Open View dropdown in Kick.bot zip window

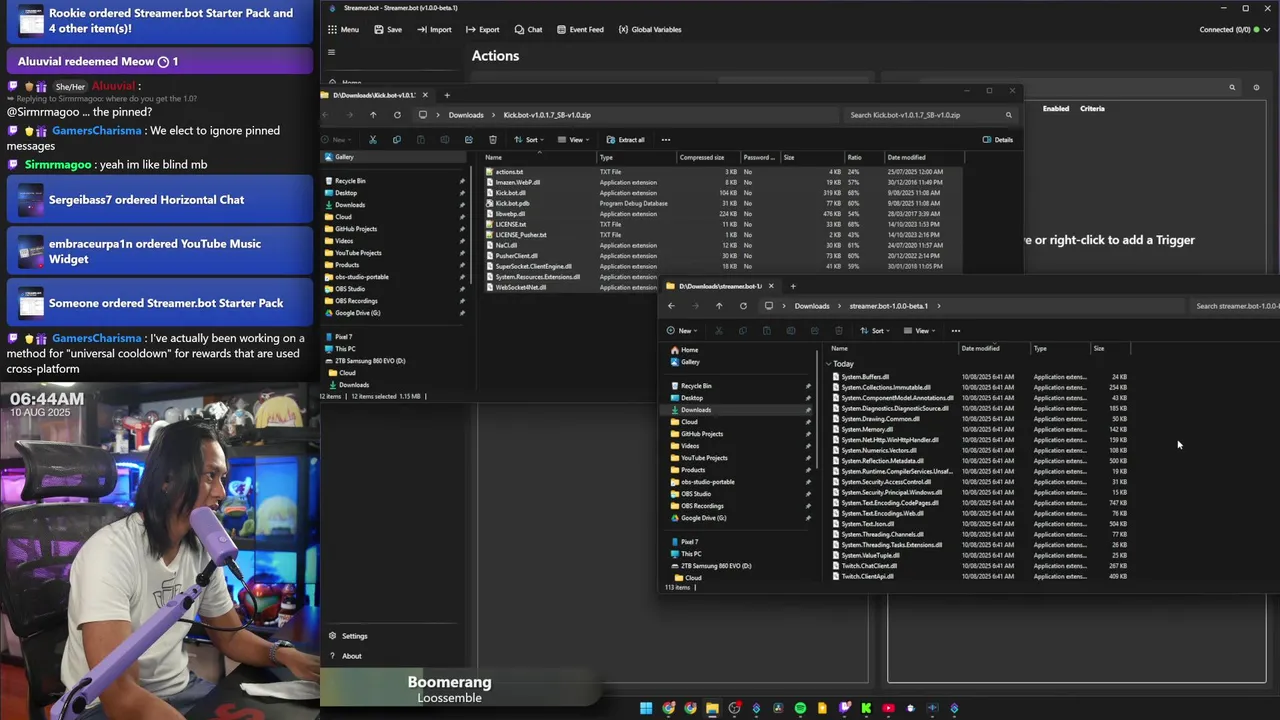573,140
